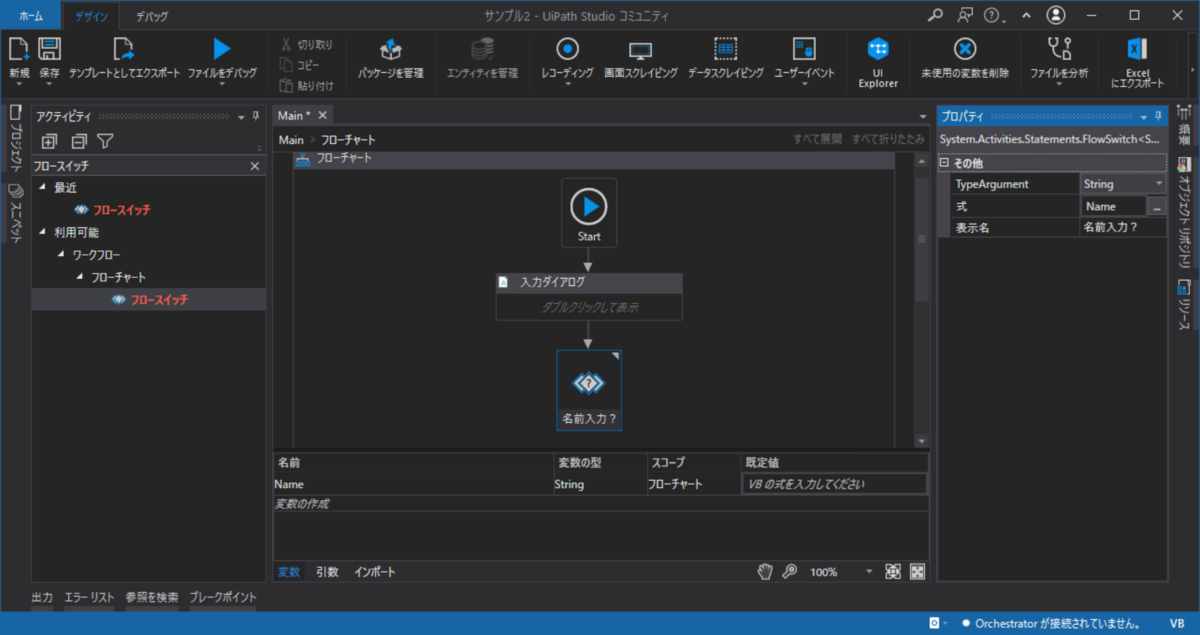
Task: Click すべて折りたたみ in designer
Action: tap(888, 140)
